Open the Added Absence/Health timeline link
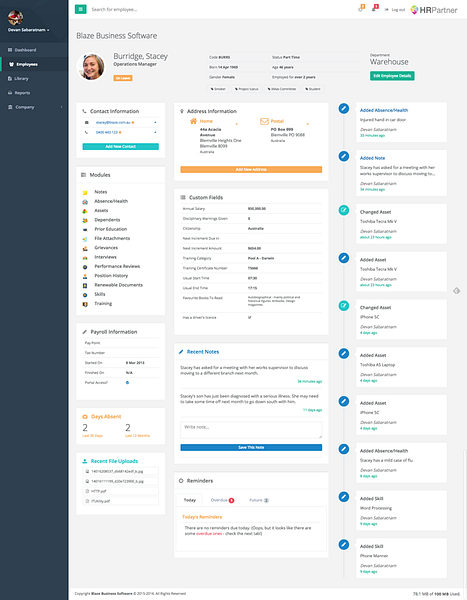 click(384, 110)
